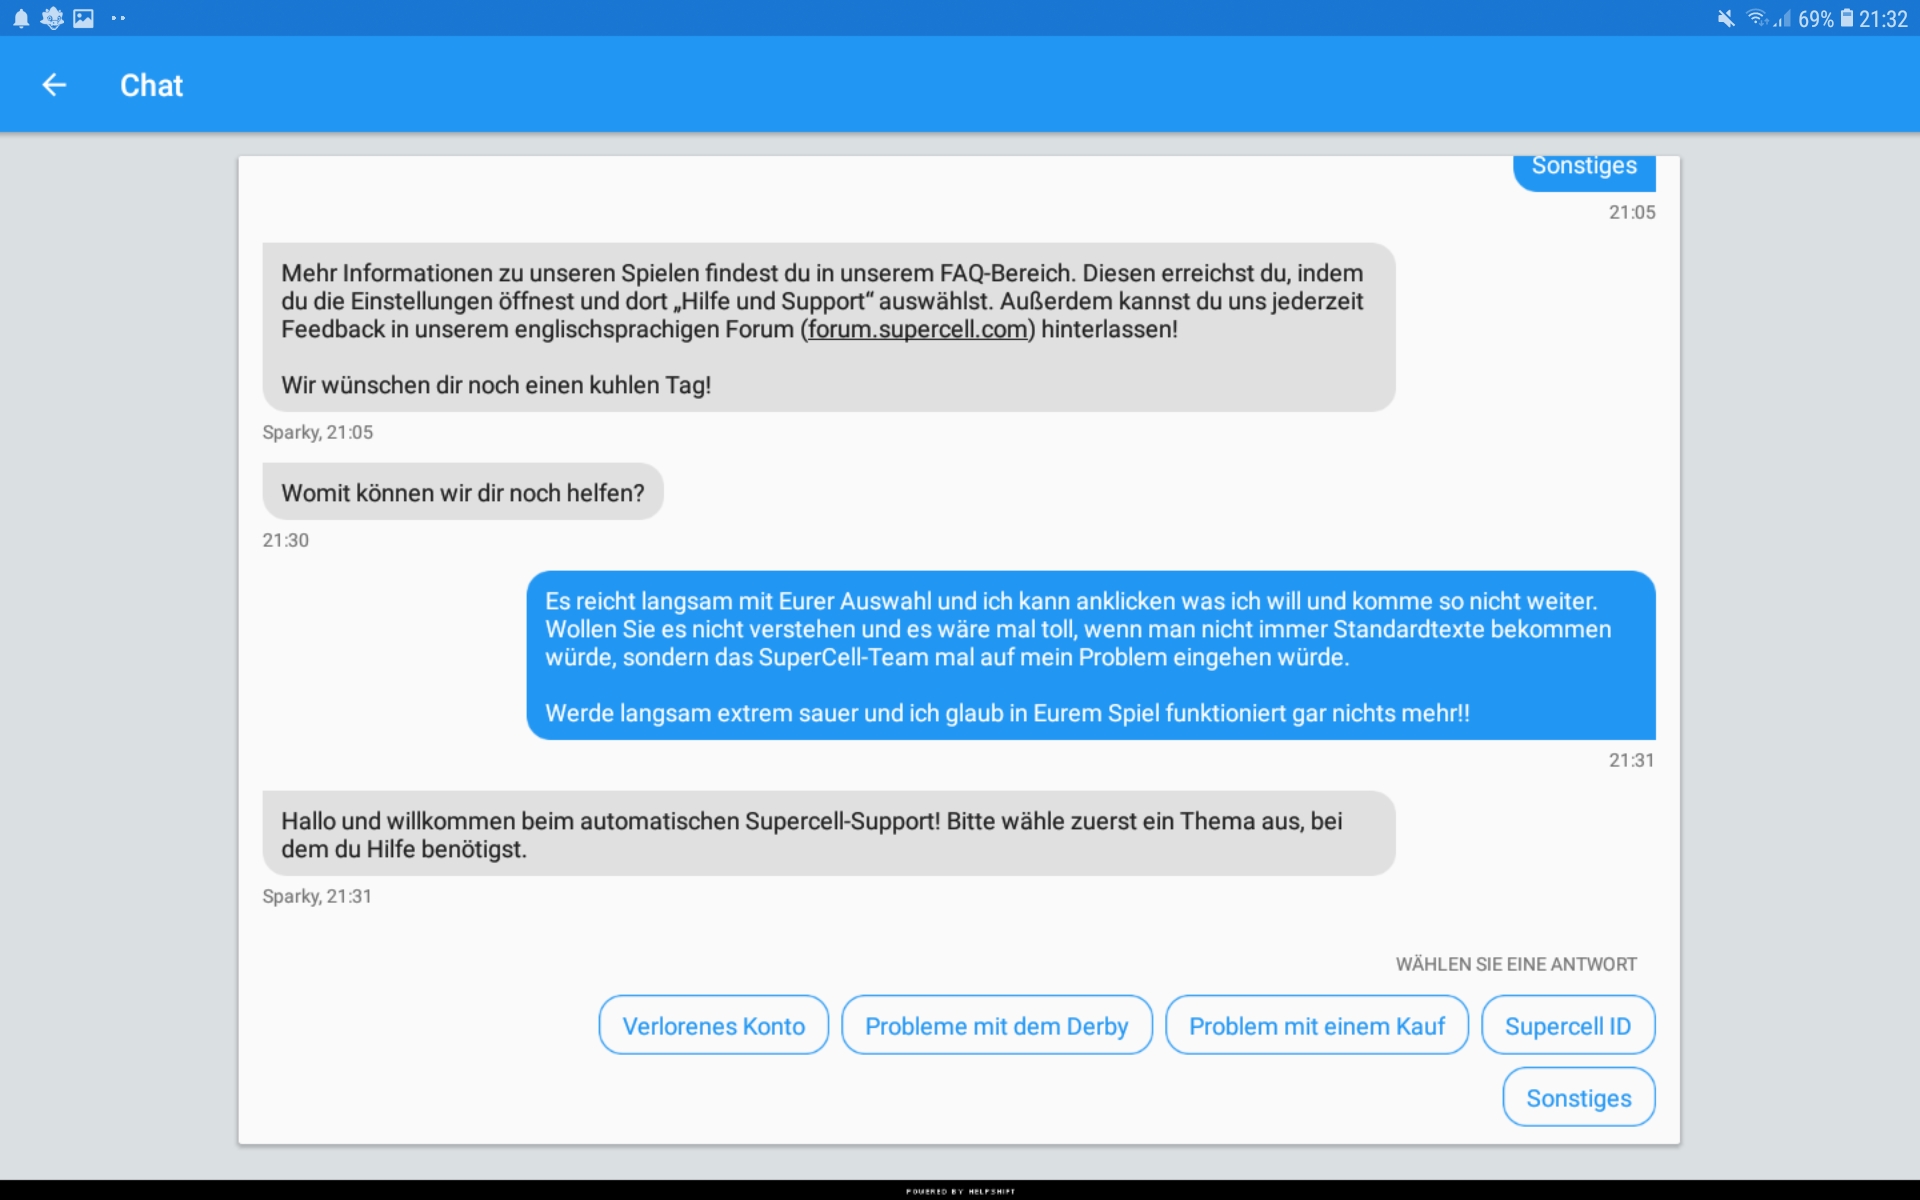This screenshot has width=1920, height=1200.
Task: Open the notification bell in status bar
Action: (x=21, y=18)
